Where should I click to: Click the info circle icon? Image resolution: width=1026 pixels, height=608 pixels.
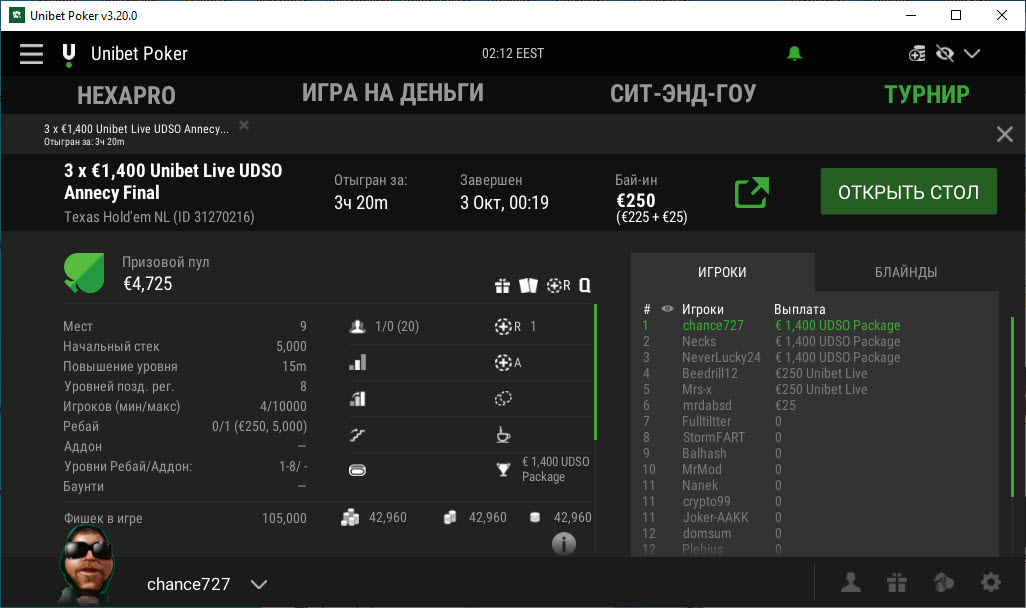[563, 543]
